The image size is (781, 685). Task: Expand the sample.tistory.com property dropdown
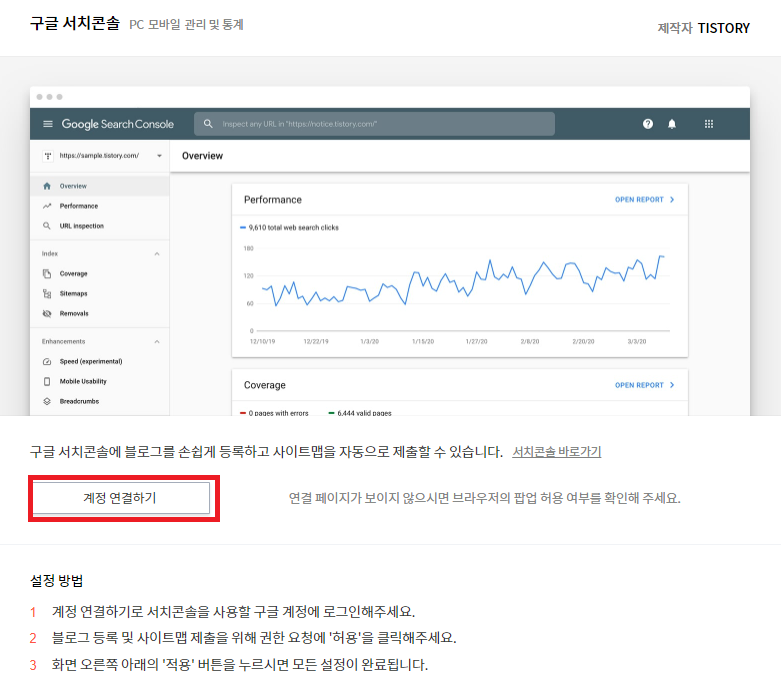(x=159, y=156)
